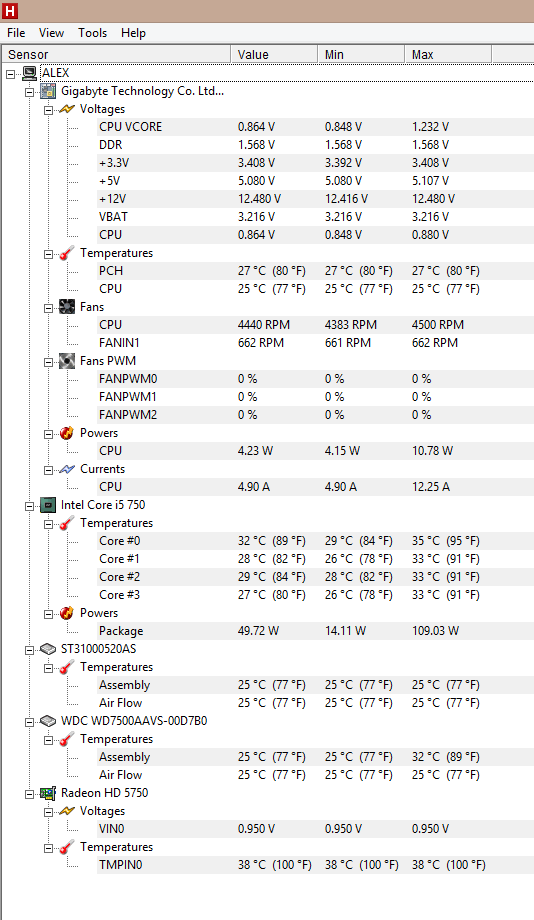Image resolution: width=534 pixels, height=920 pixels.
Task: Open the File menu
Action: coord(16,33)
